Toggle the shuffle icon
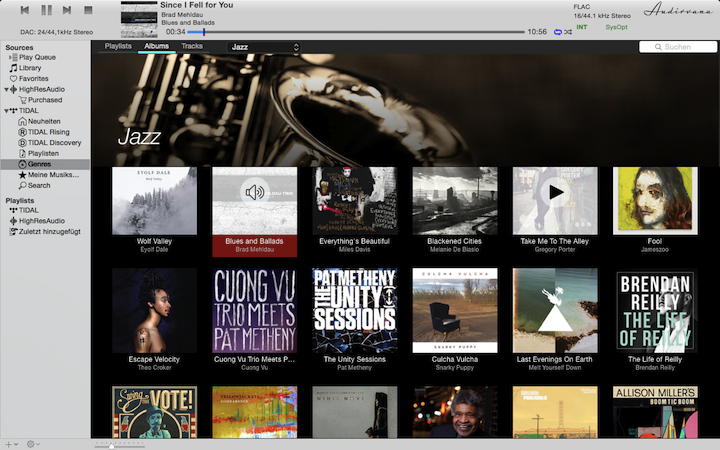This screenshot has height=450, width=720. pos(568,32)
